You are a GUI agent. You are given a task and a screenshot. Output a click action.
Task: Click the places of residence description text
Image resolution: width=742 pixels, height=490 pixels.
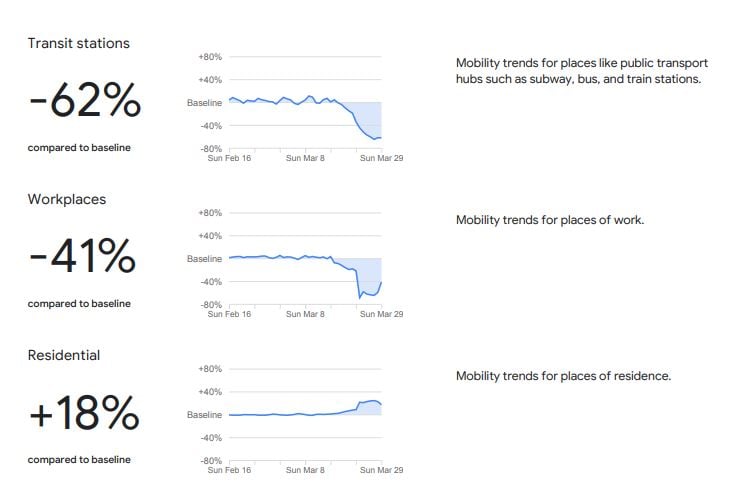[563, 376]
